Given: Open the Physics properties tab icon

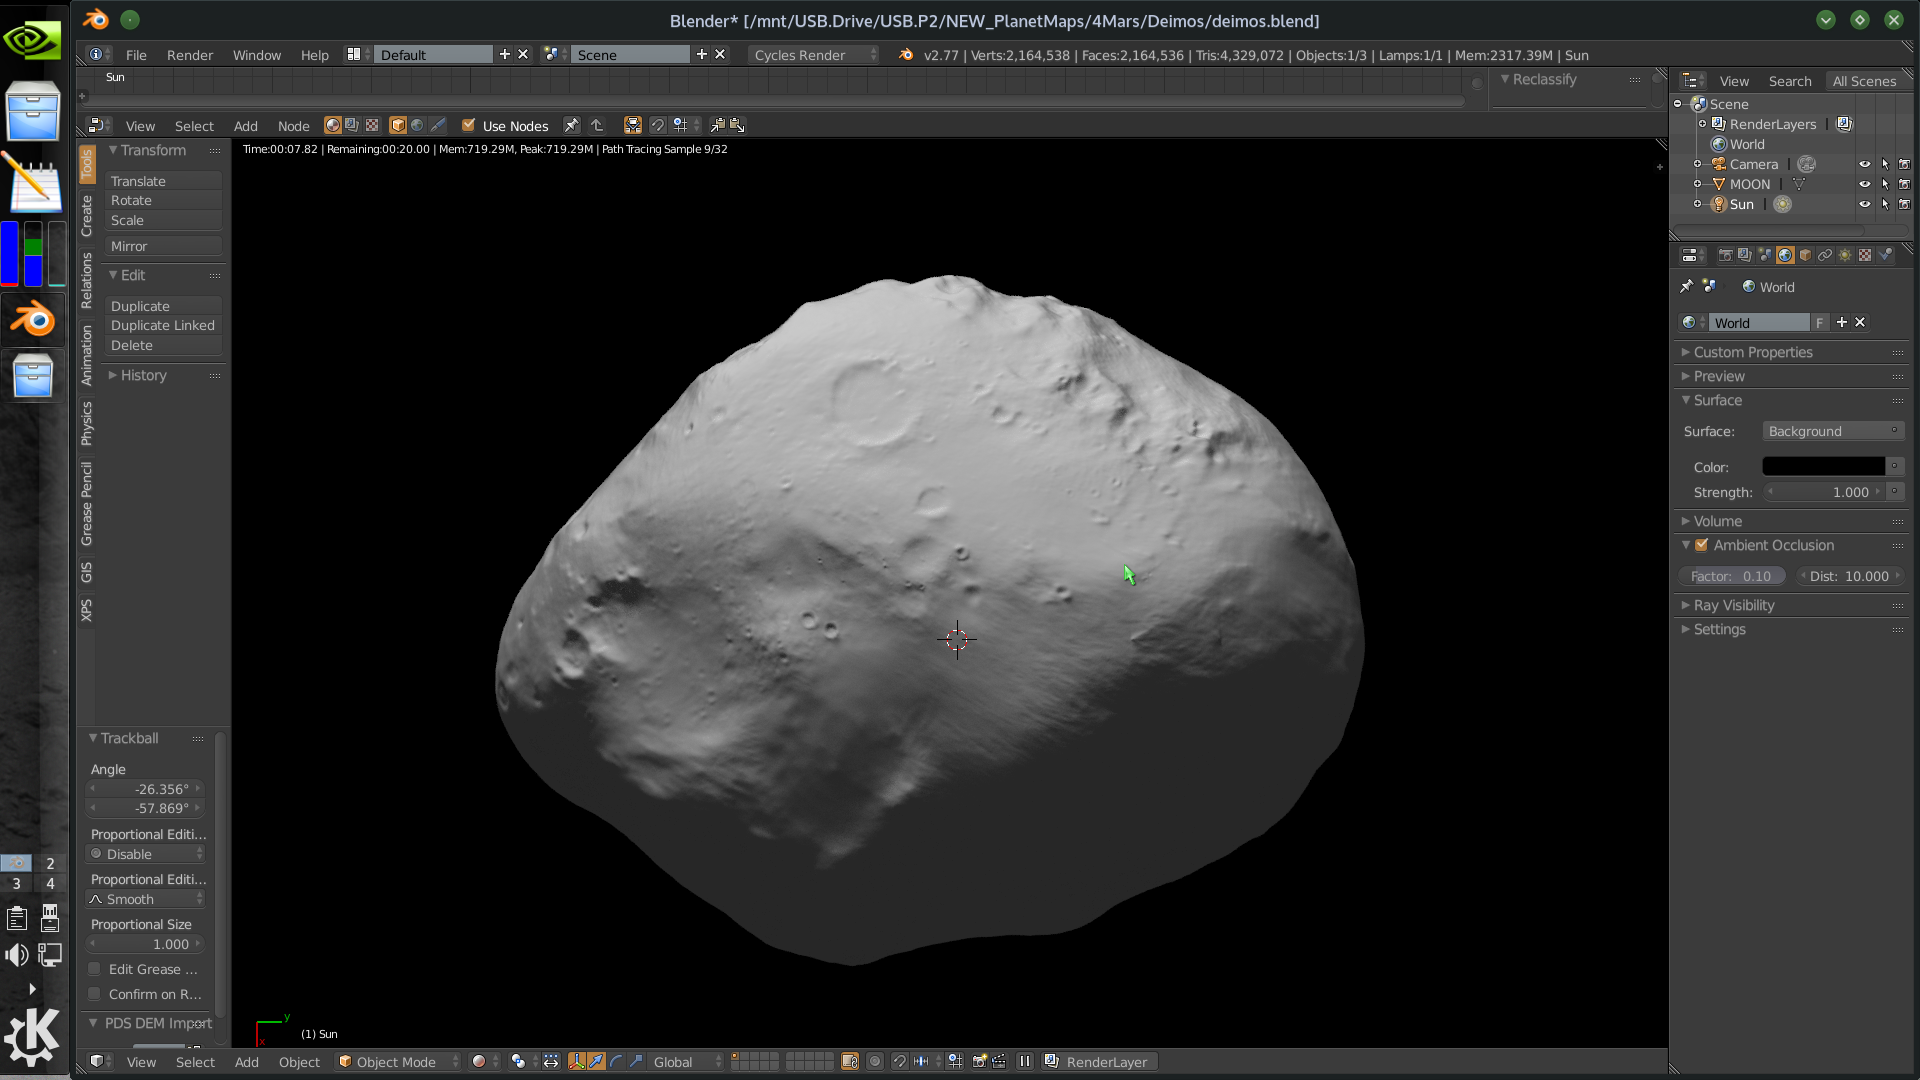Looking at the screenshot, I should (x=1885, y=255).
